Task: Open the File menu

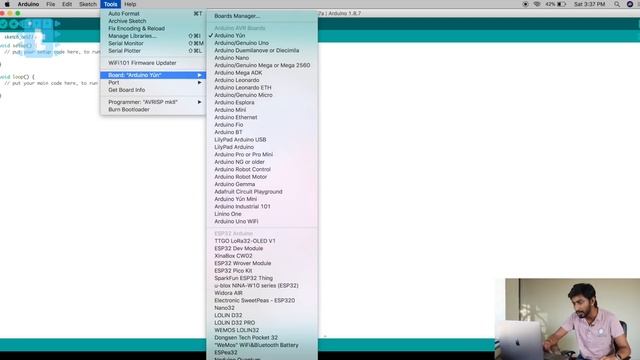Action: (51, 4)
